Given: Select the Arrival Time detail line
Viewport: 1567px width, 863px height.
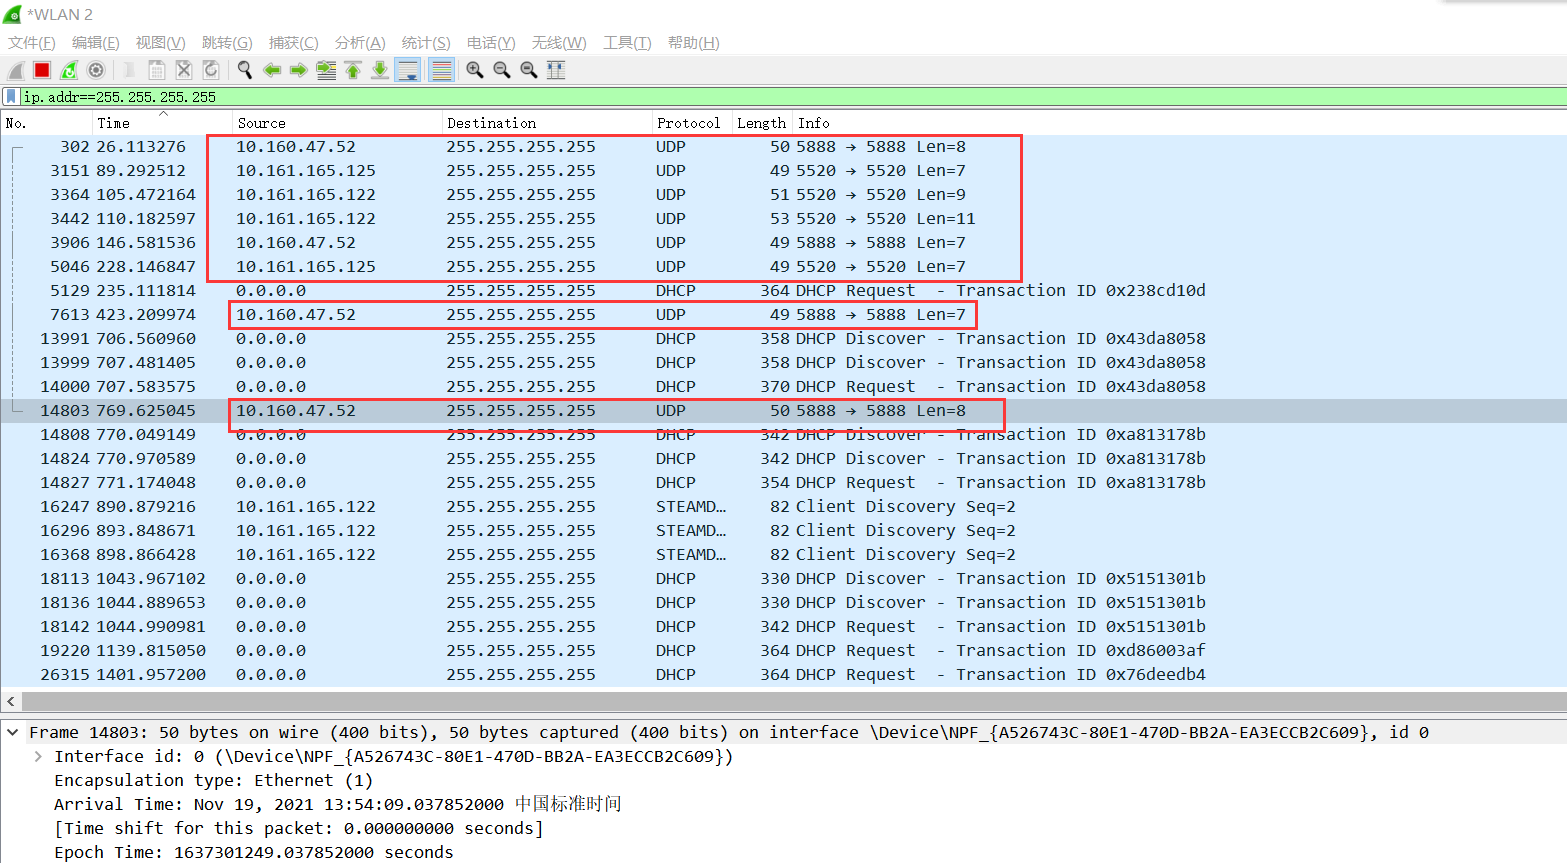Looking at the screenshot, I should [x=338, y=804].
